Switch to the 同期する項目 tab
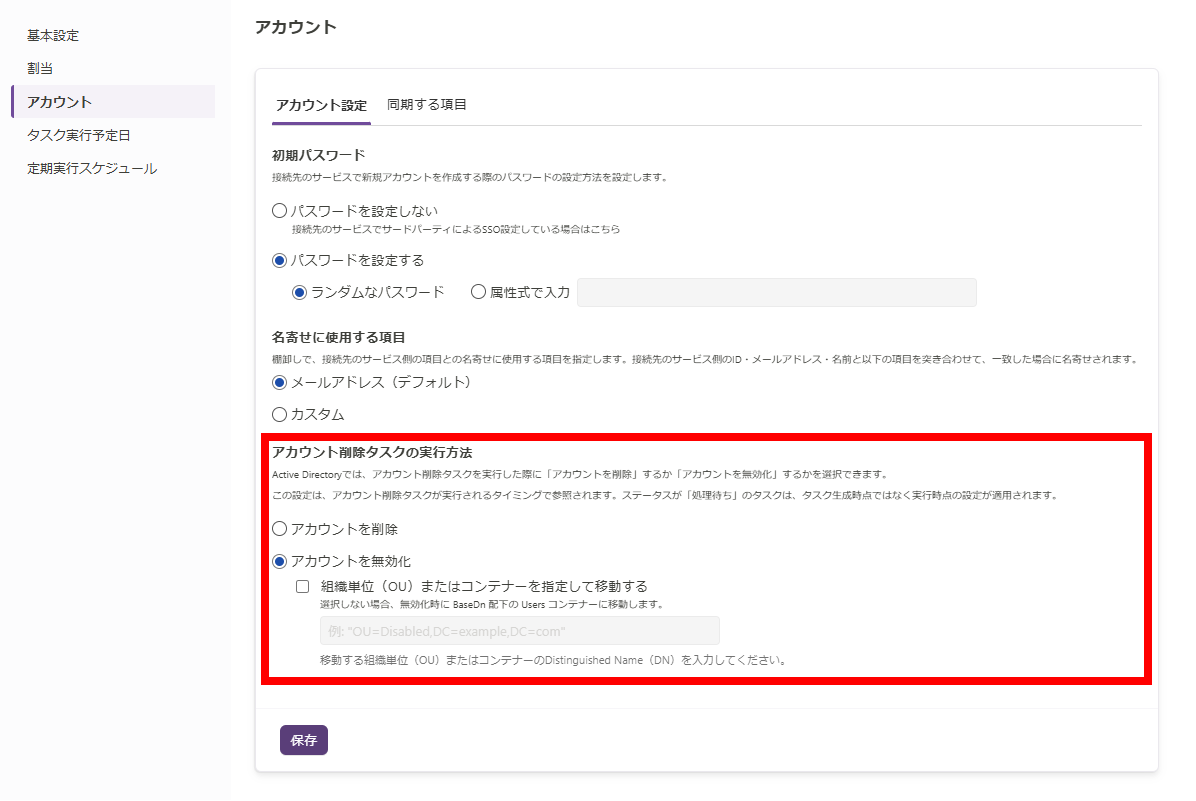Screen dimensions: 1196x801 point(427,105)
